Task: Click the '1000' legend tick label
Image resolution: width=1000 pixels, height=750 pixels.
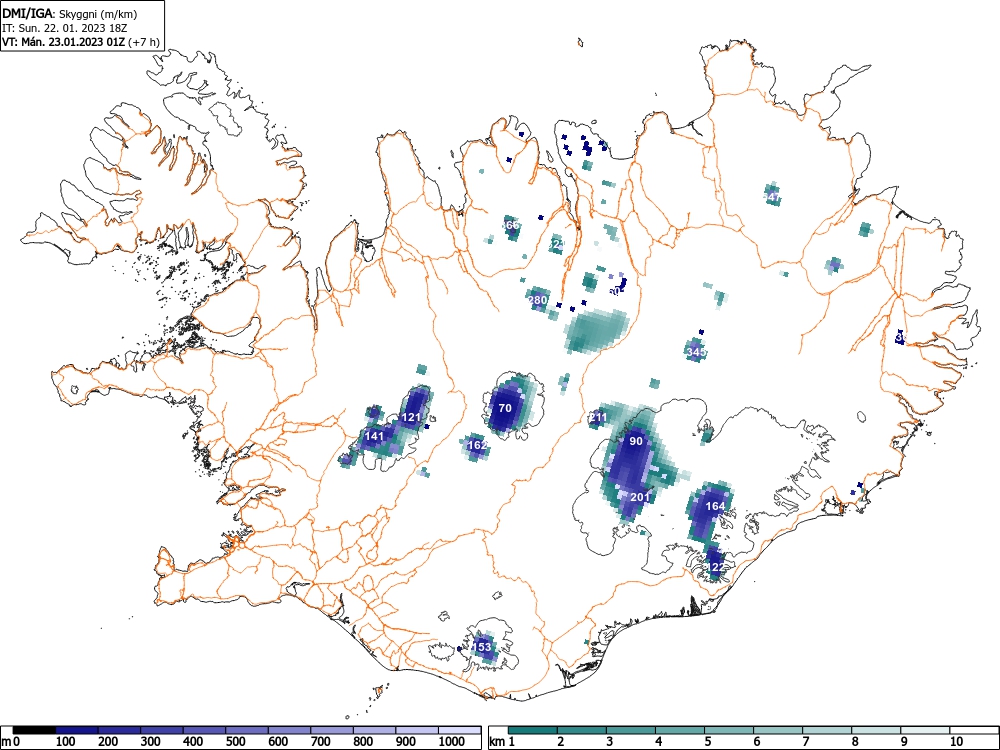Action: coord(452,742)
